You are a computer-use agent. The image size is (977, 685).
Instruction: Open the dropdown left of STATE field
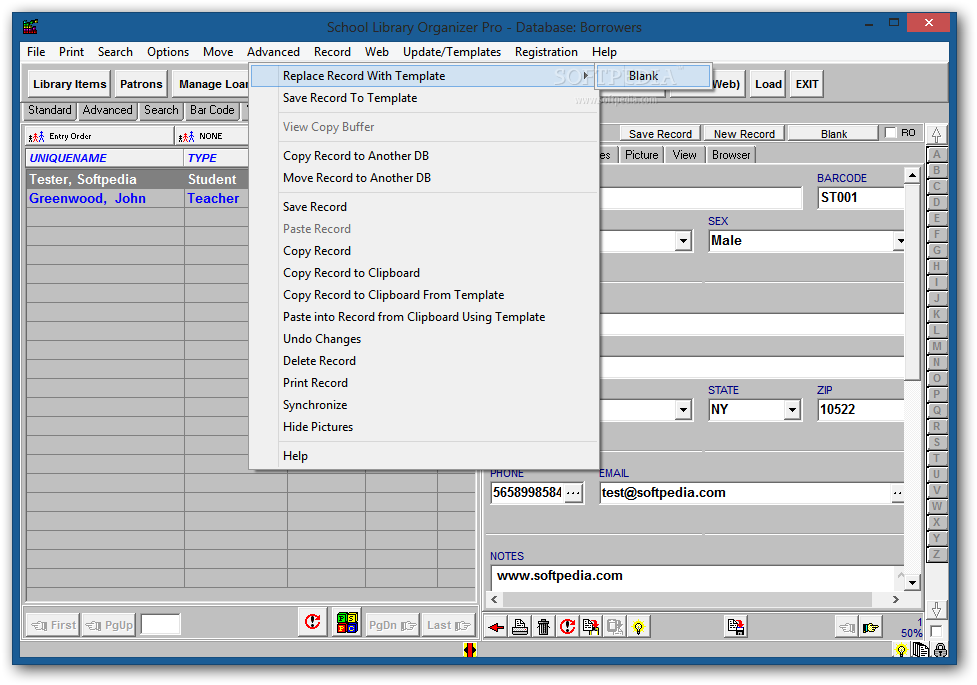684,410
